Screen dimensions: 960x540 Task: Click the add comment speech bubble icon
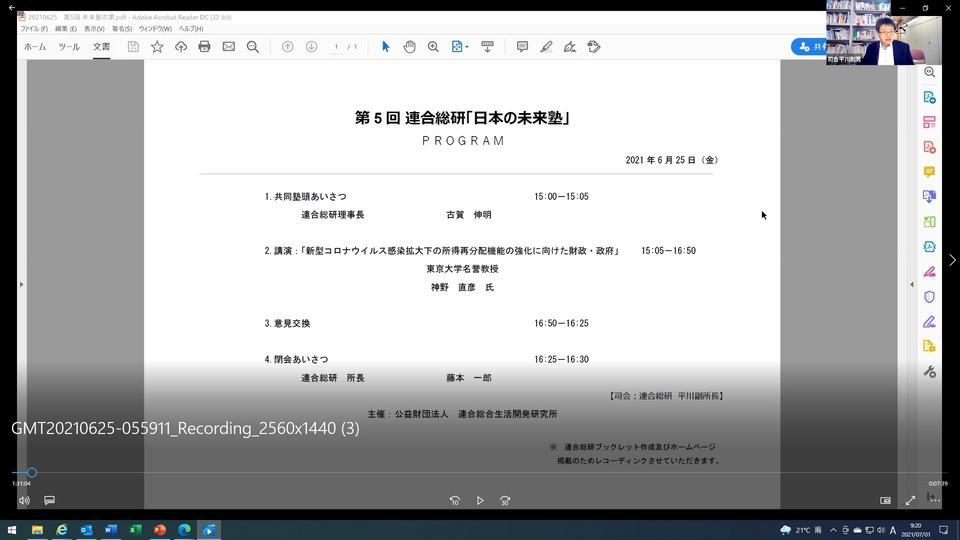point(522,47)
